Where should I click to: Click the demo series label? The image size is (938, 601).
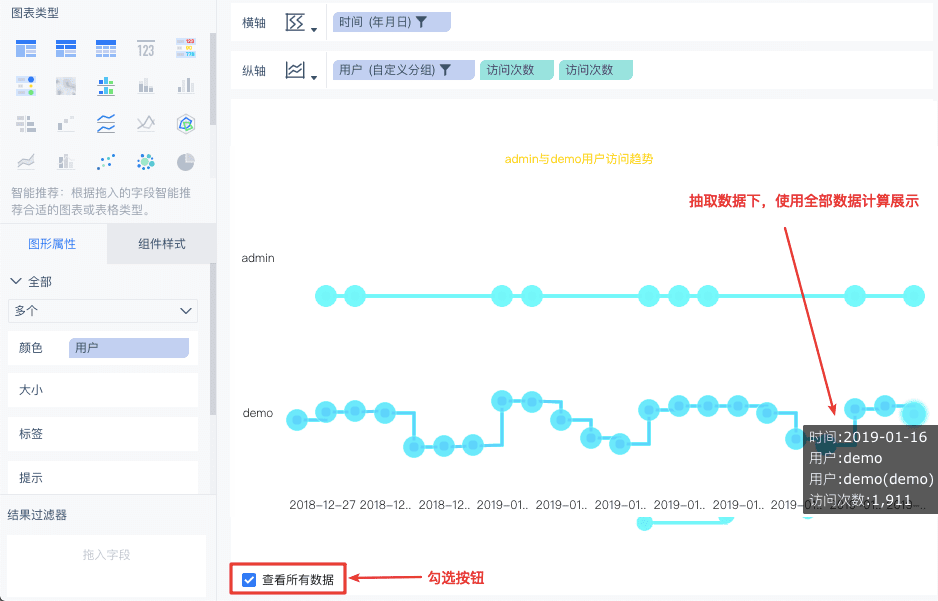tap(258, 413)
